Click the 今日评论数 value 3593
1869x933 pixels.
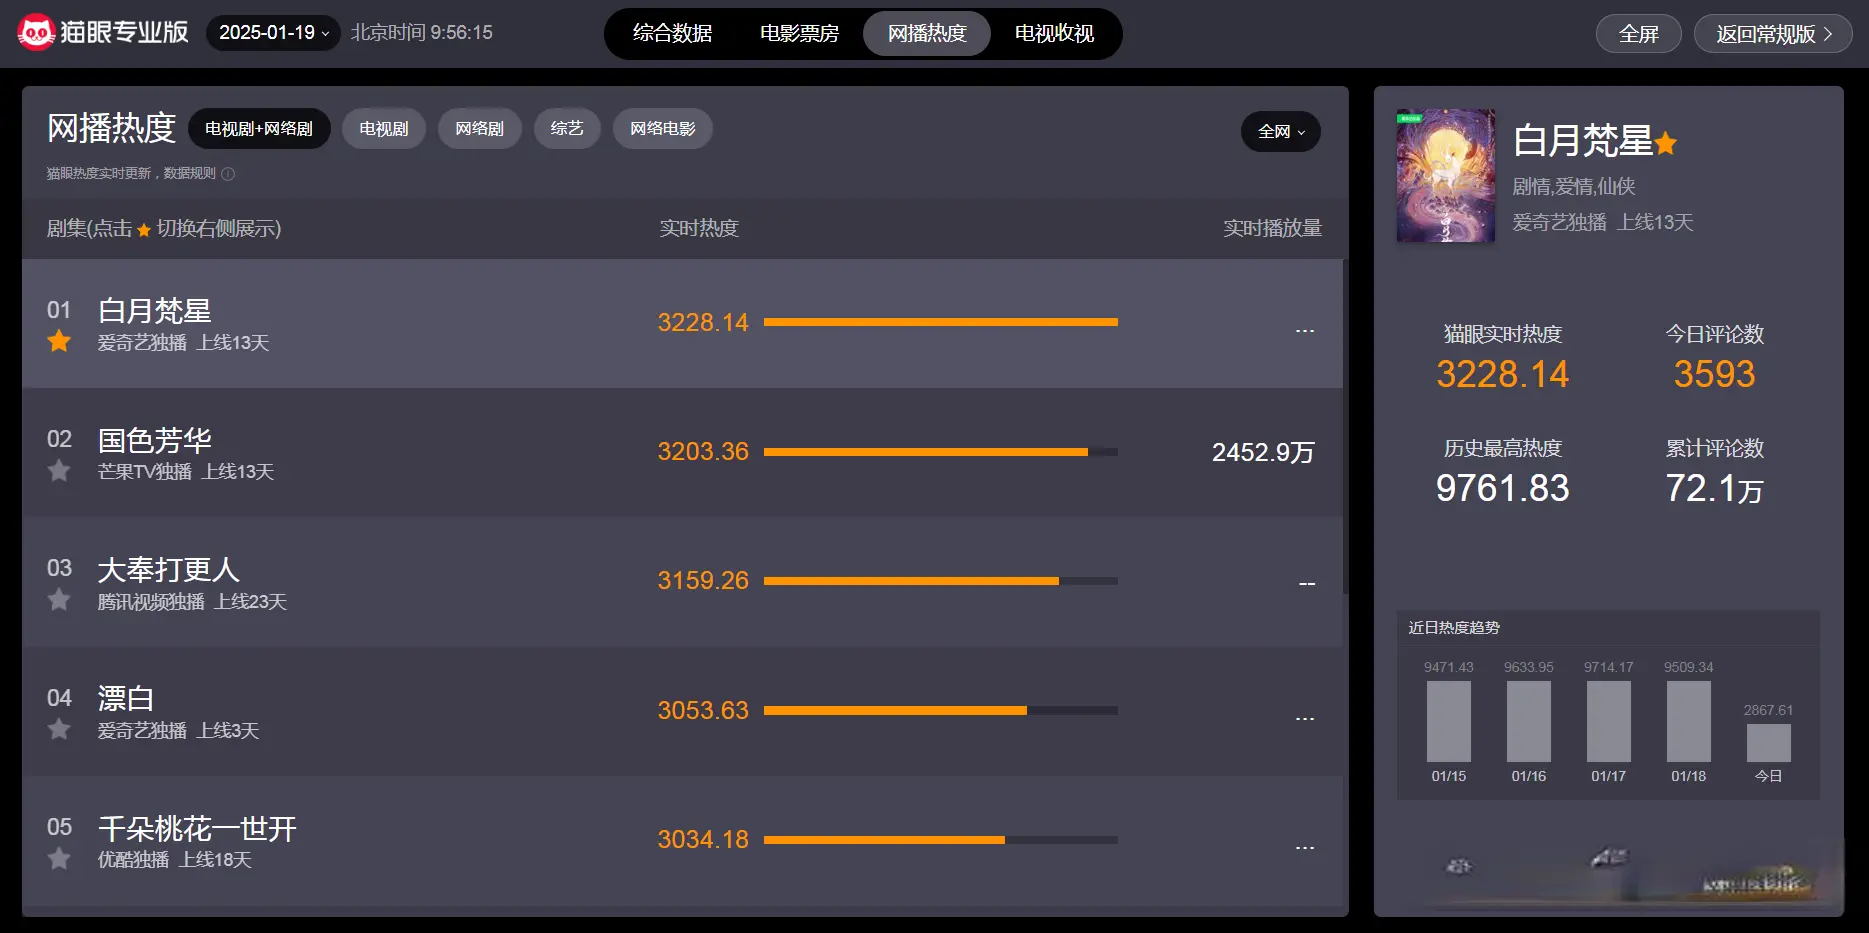[x=1714, y=374]
